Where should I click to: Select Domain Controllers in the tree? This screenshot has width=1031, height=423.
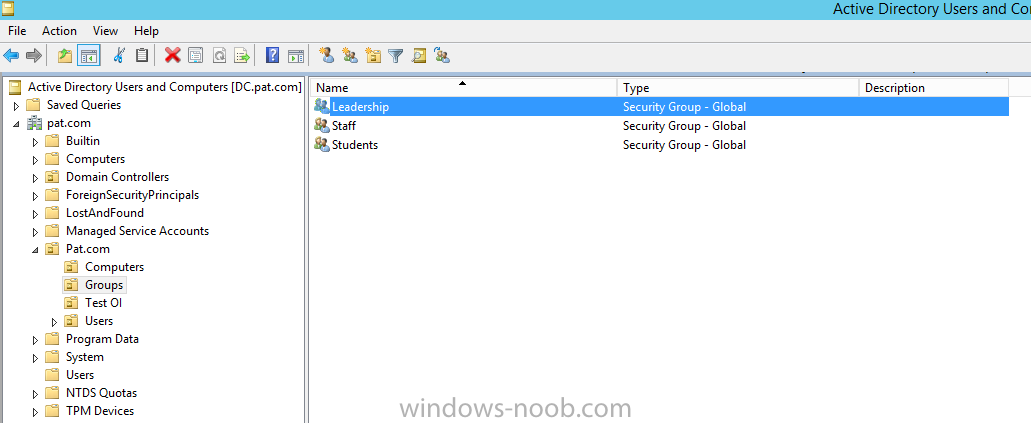point(117,177)
